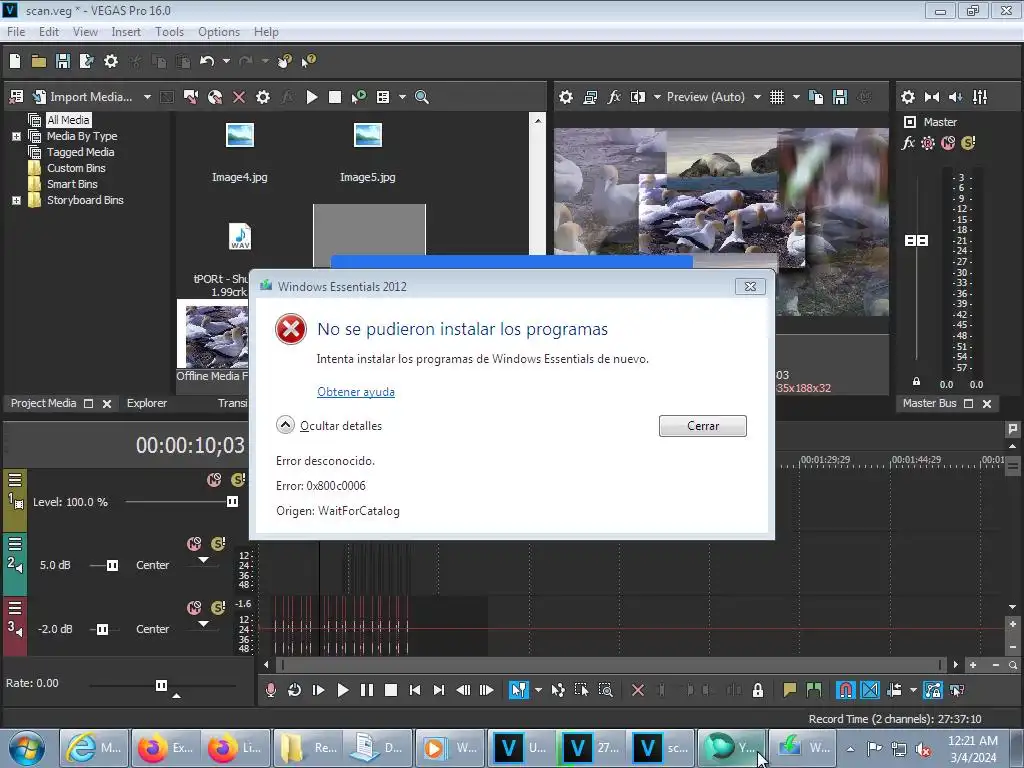
Task: Open the Import Media dropdown arrow
Action: pos(147,97)
